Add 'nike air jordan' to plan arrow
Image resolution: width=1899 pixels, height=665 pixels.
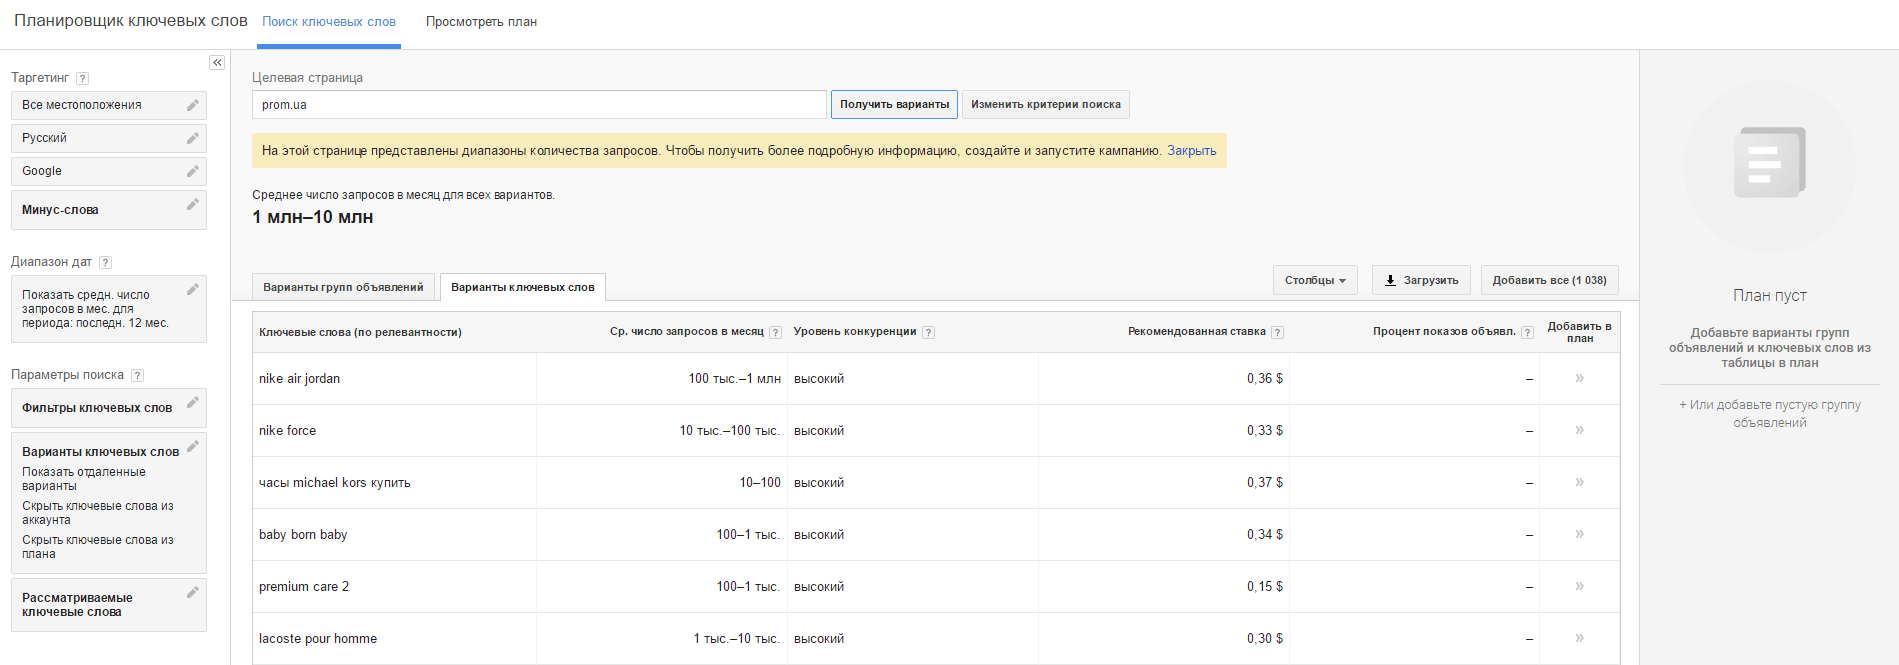click(x=1579, y=378)
